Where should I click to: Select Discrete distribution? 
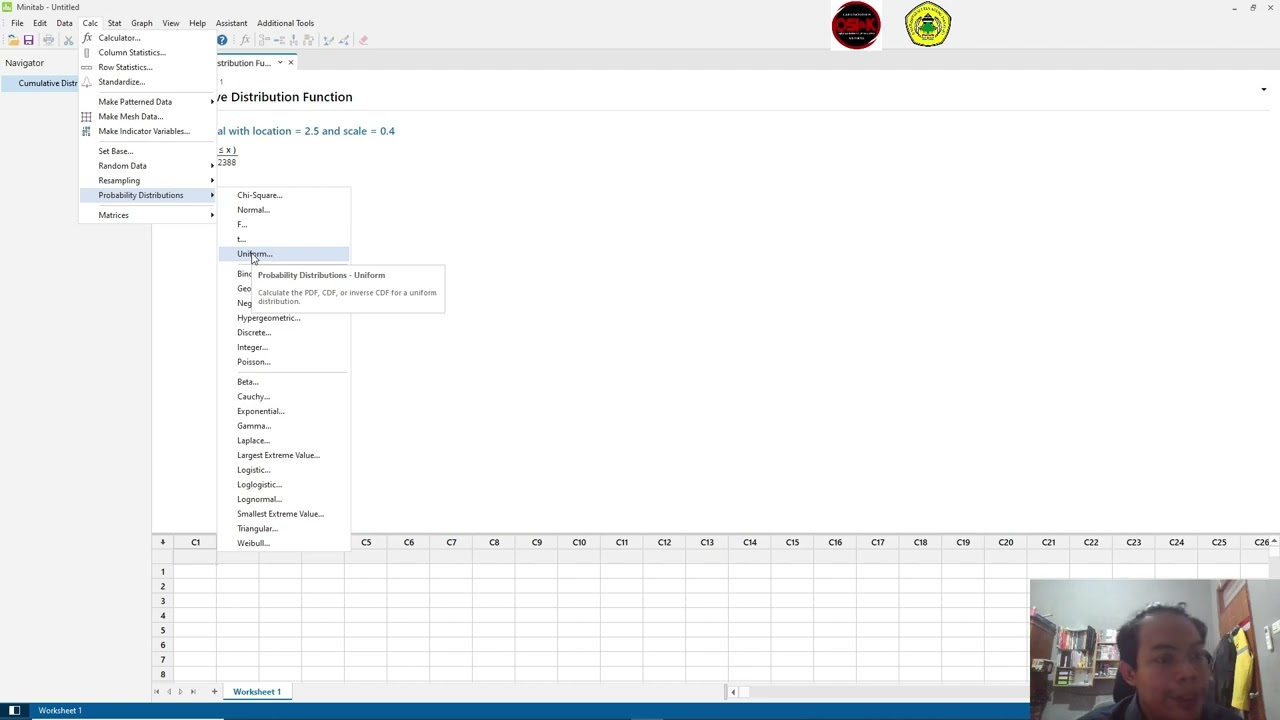point(284,332)
